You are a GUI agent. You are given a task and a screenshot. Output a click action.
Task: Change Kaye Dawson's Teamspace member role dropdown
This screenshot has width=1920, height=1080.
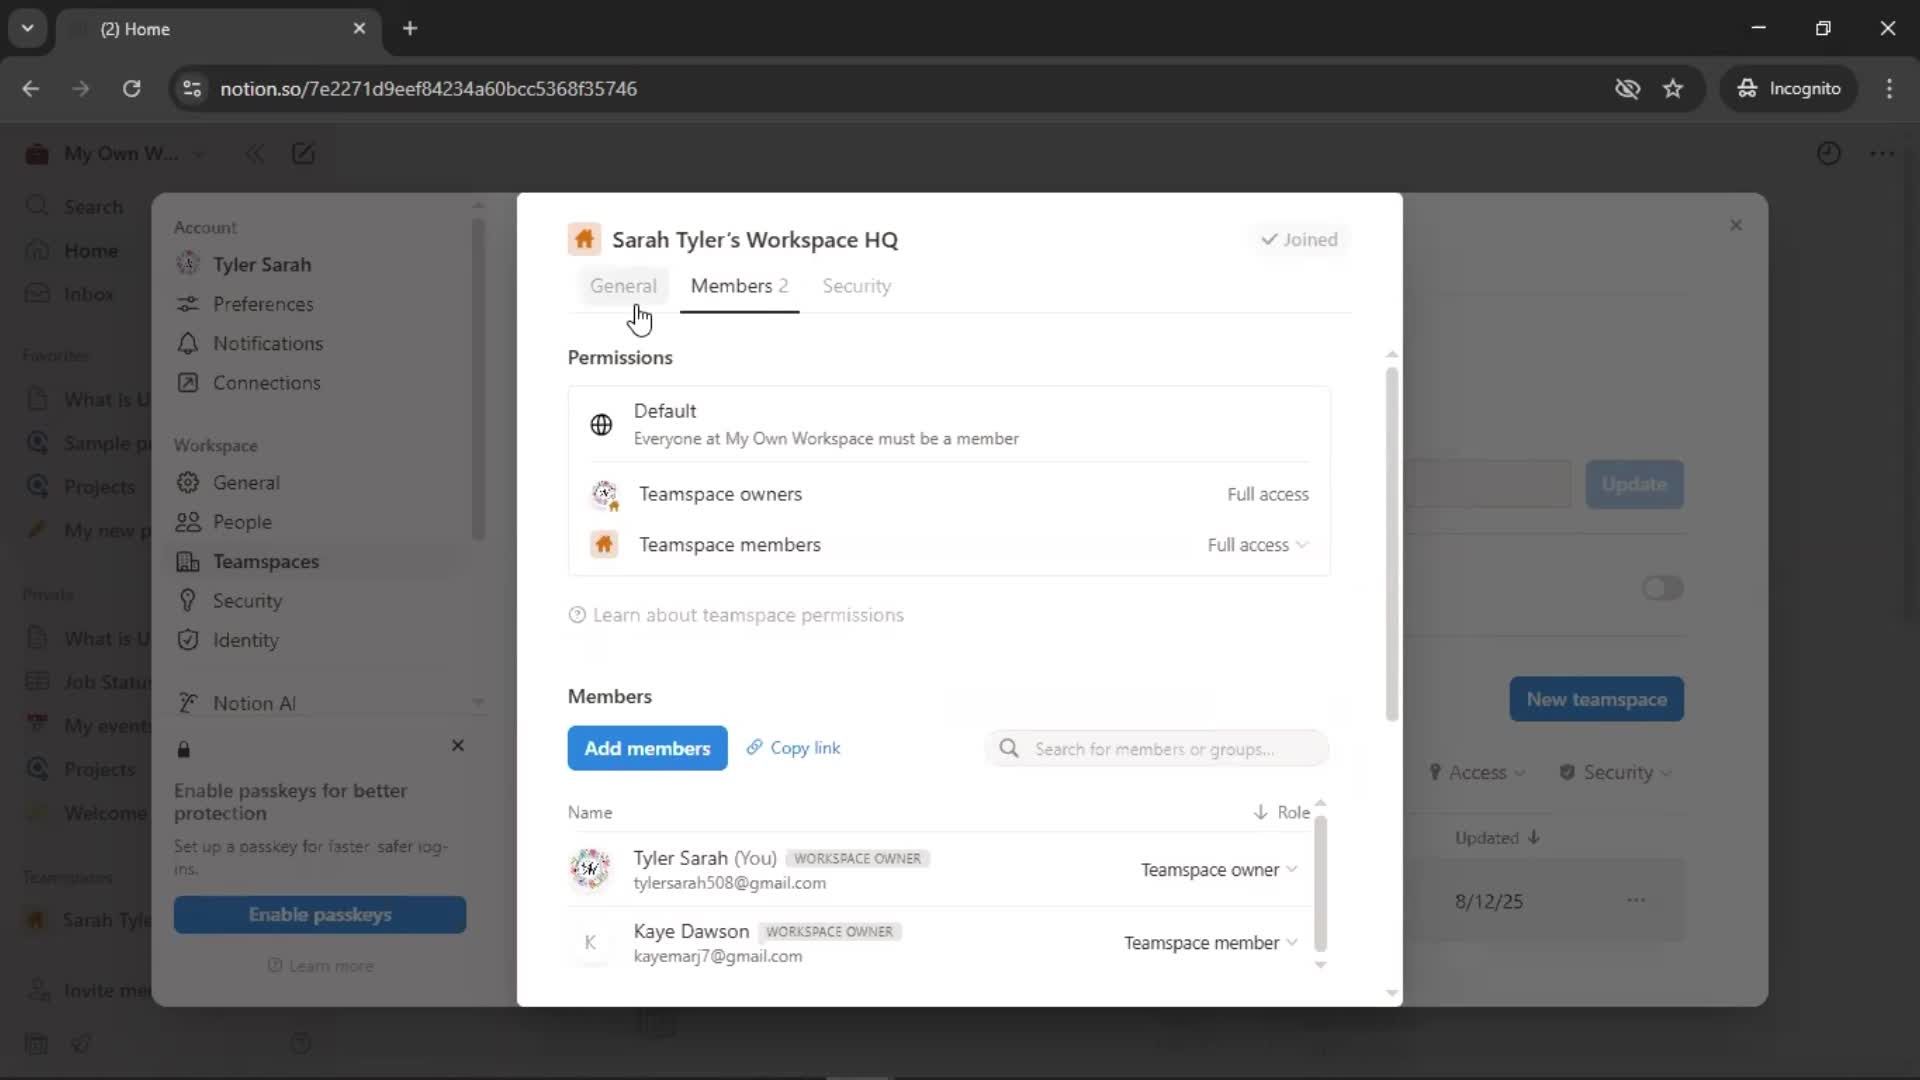point(1210,943)
